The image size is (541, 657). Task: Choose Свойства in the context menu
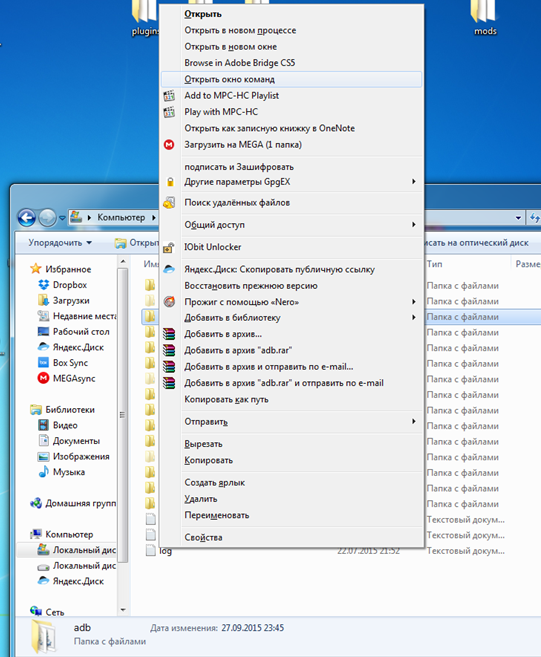click(291, 537)
